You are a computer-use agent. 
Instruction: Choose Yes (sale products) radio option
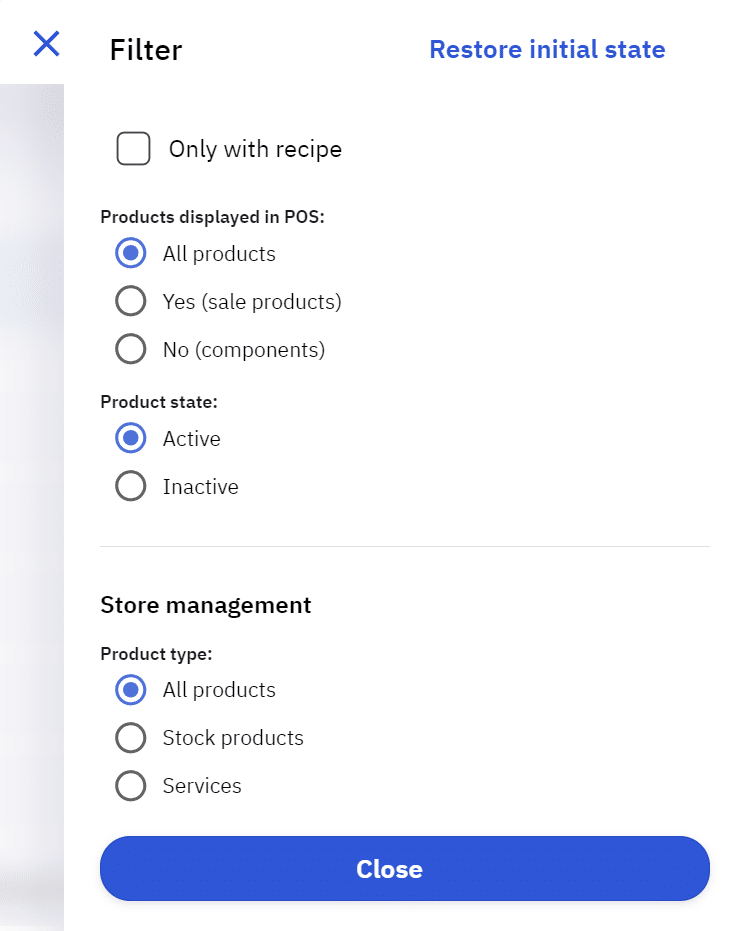(131, 301)
